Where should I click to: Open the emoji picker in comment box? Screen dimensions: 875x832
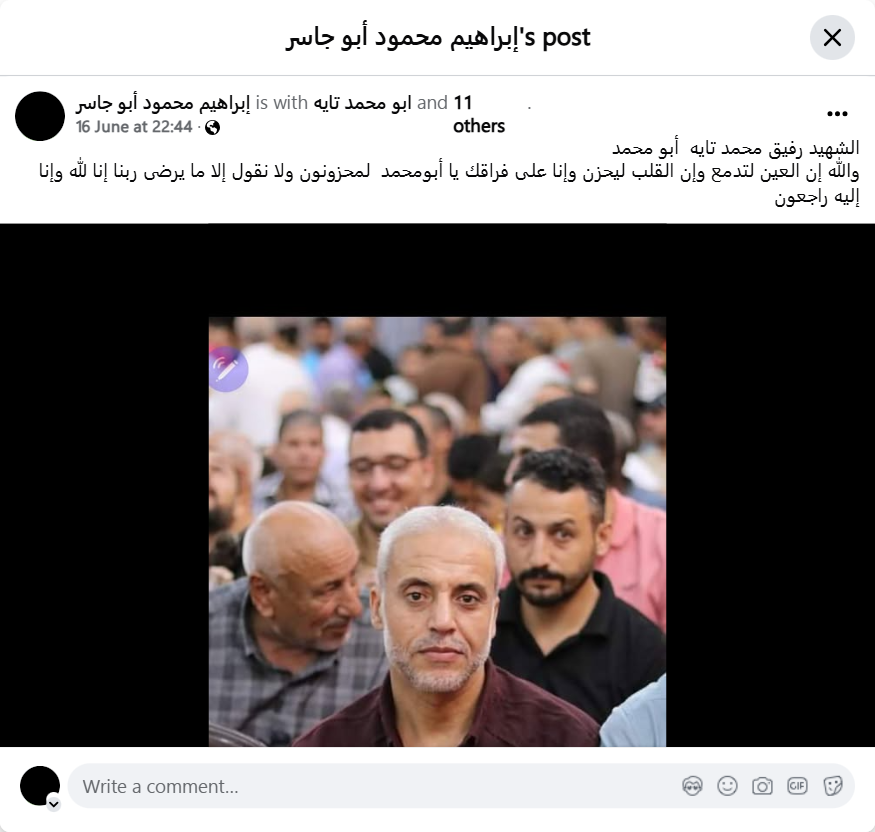pos(727,786)
